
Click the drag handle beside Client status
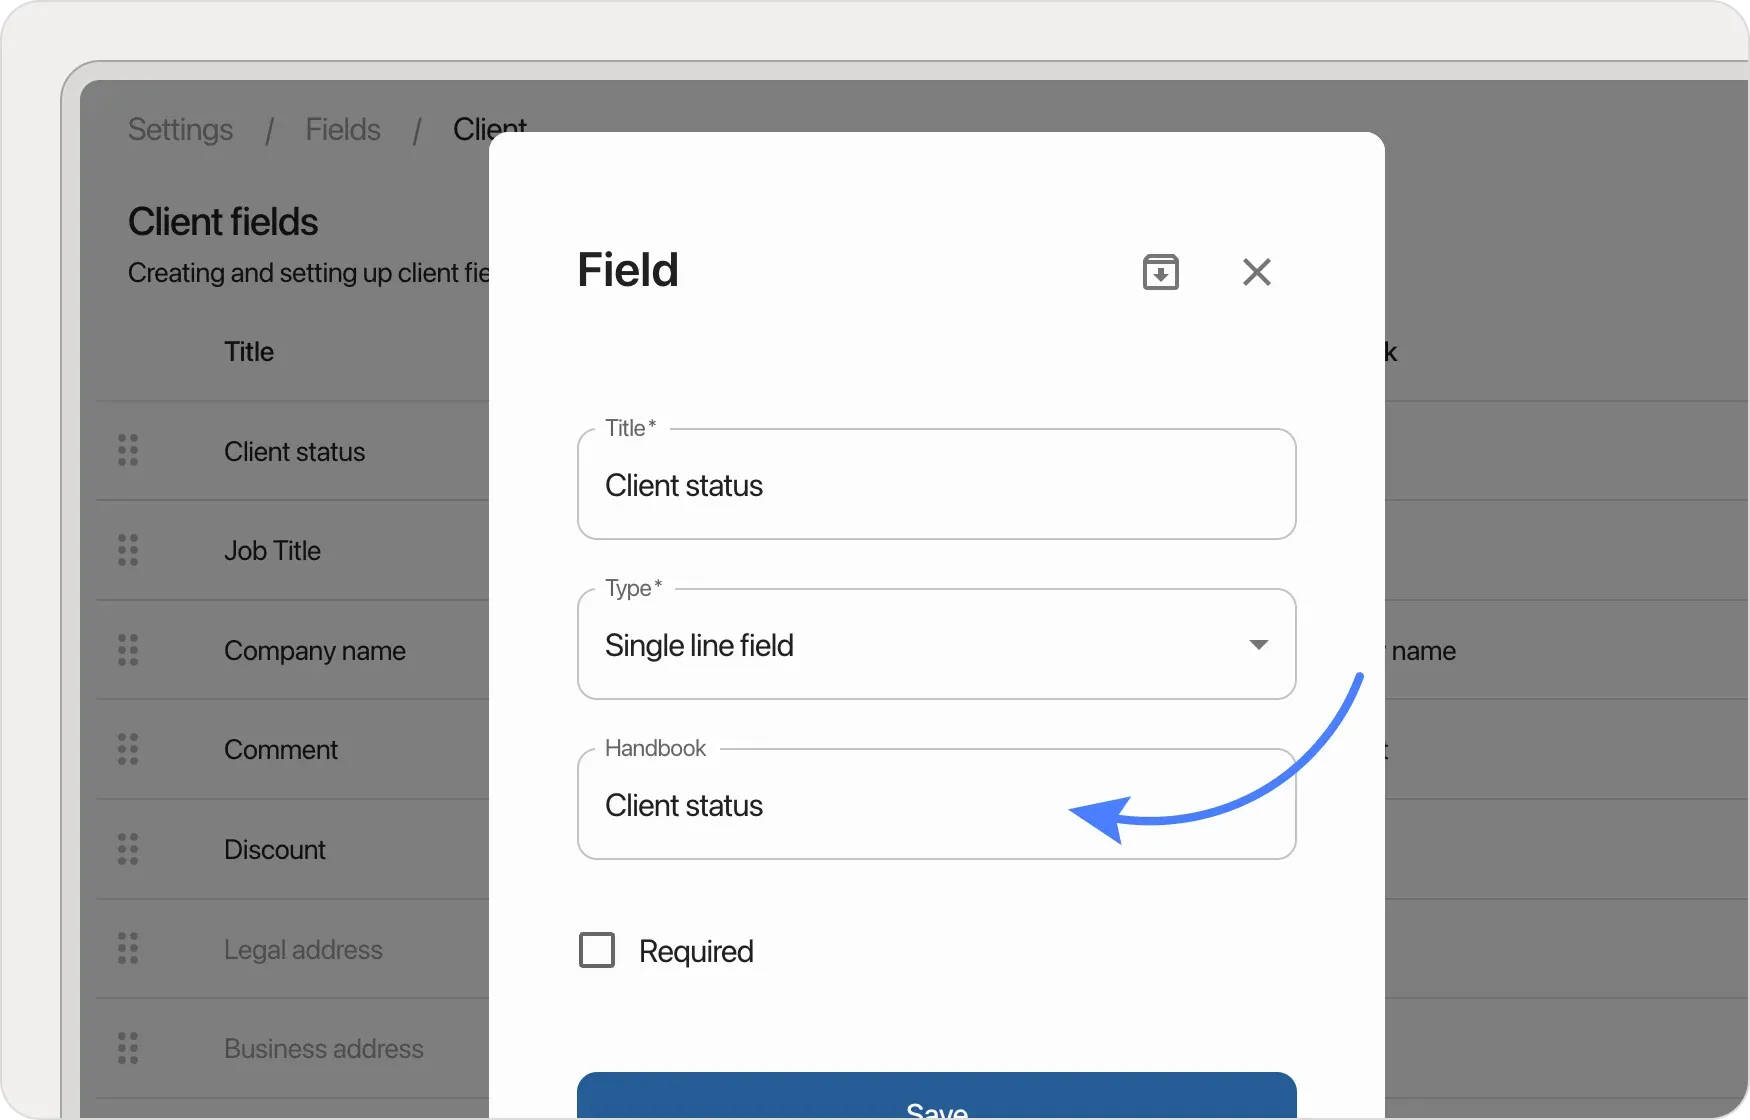[127, 451]
